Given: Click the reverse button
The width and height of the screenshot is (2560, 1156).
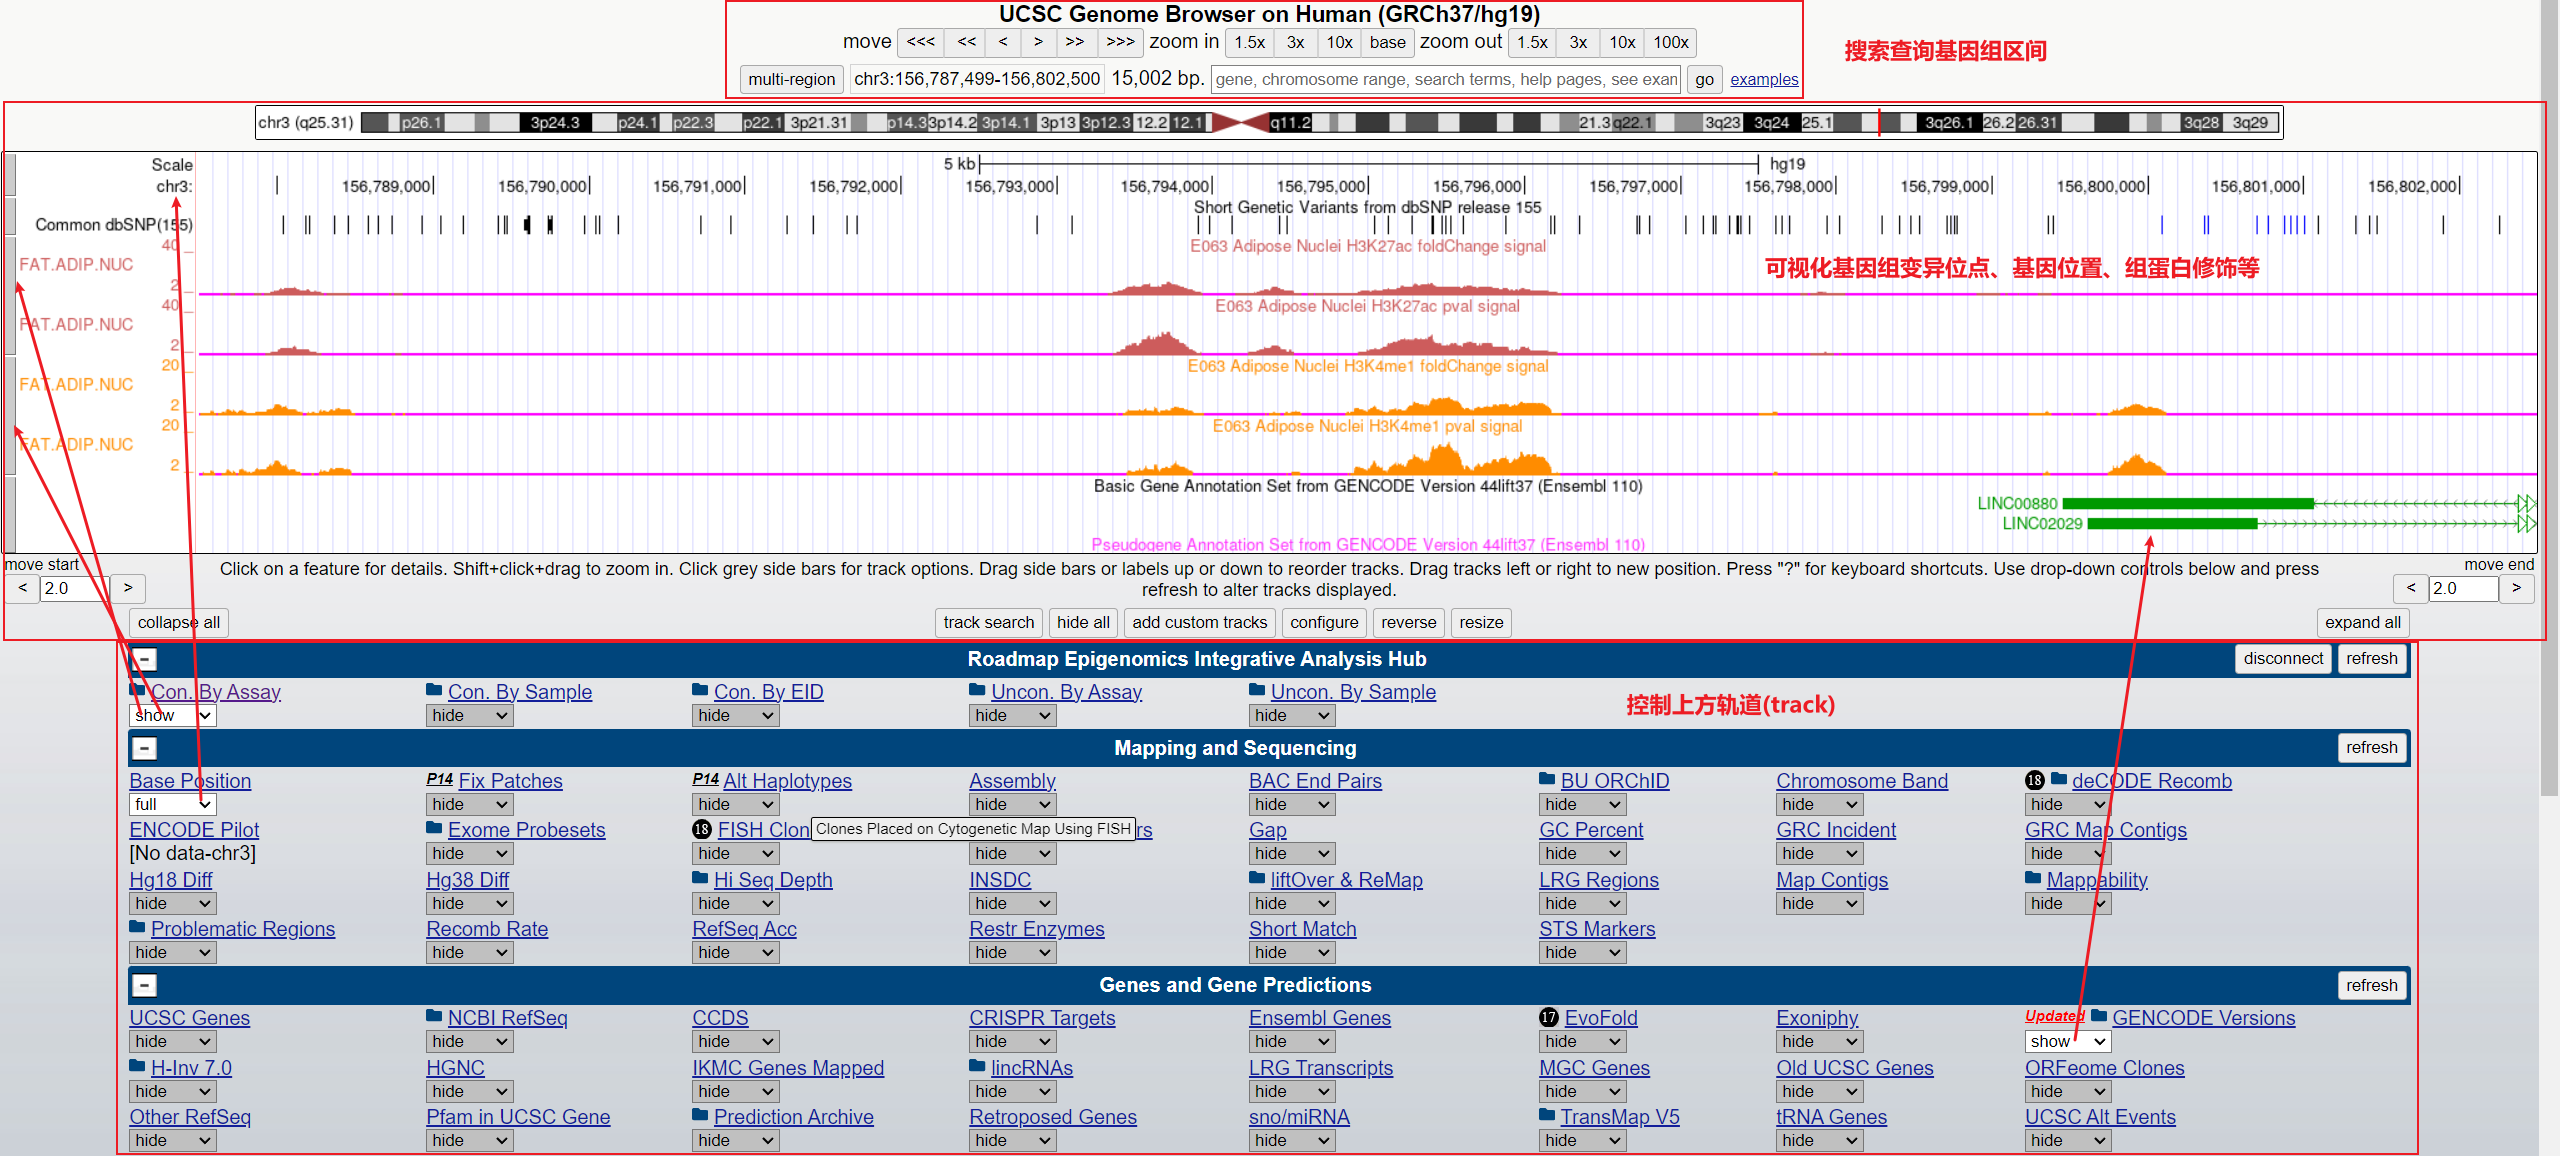Looking at the screenshot, I should click(x=1408, y=623).
